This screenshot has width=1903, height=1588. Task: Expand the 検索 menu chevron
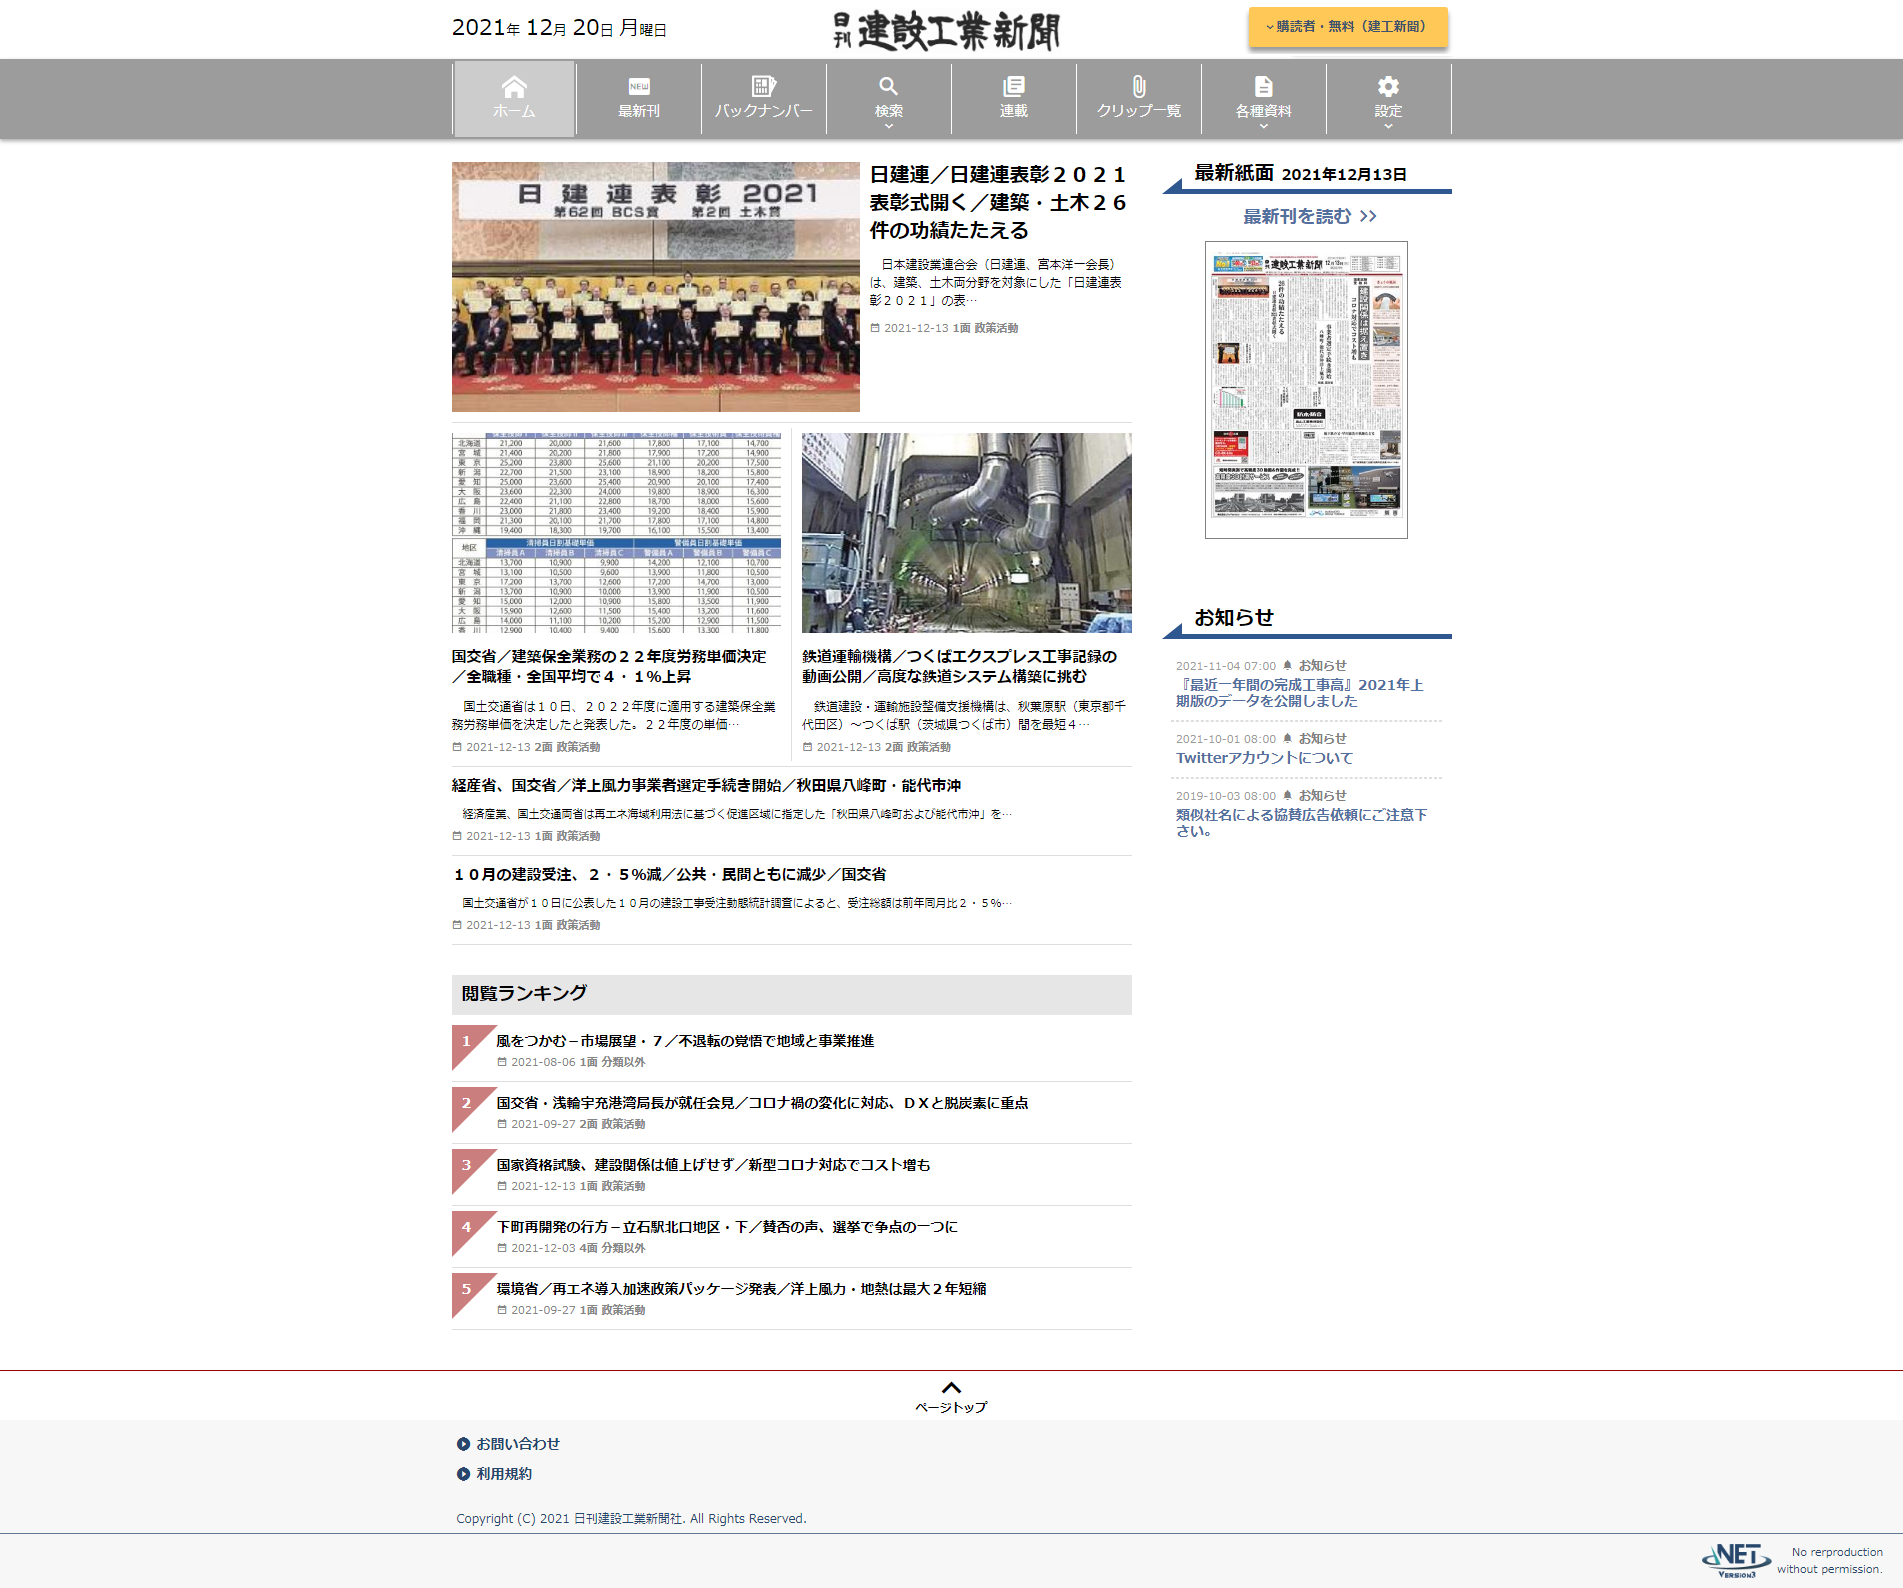pyautogui.click(x=889, y=126)
